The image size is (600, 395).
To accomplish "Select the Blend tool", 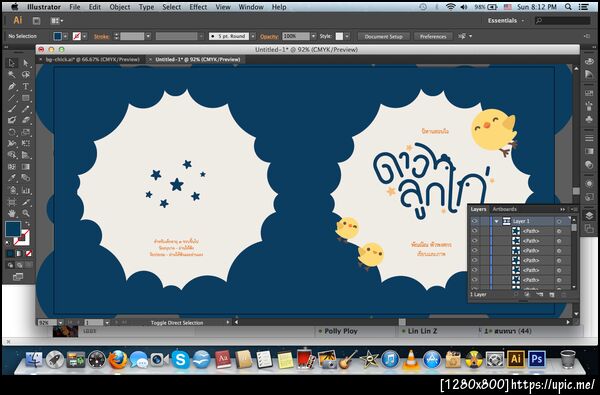I will pos(25,178).
